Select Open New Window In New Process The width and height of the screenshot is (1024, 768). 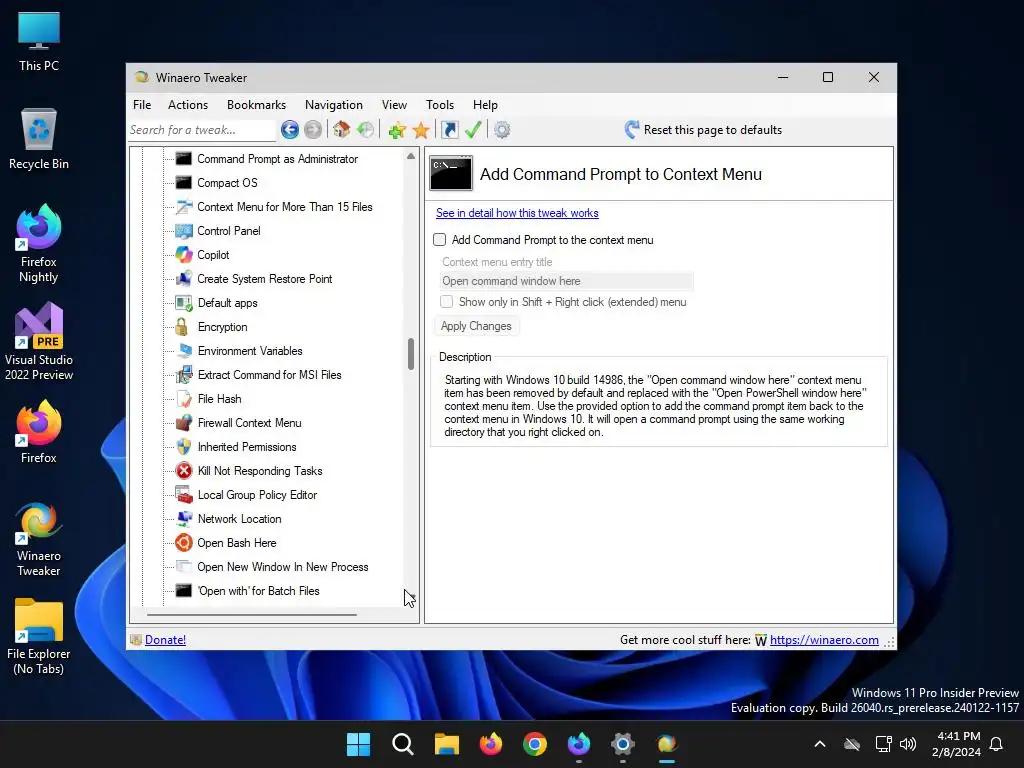pyautogui.click(x=283, y=567)
